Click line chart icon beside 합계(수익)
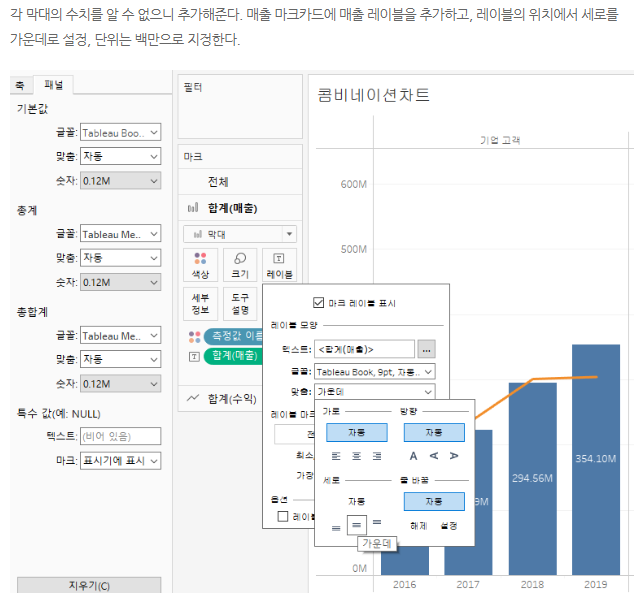 click(x=193, y=398)
